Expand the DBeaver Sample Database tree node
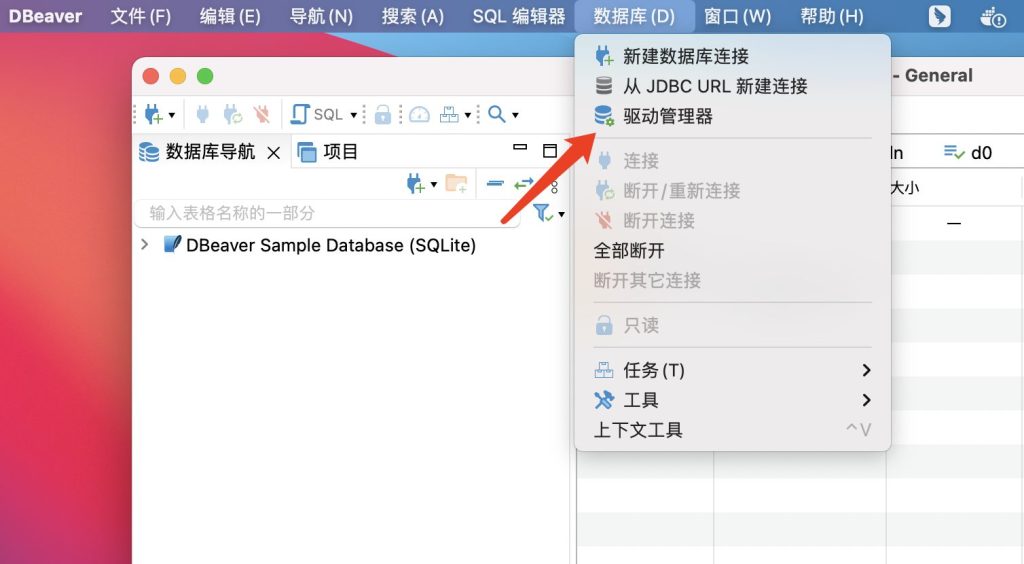This screenshot has width=1024, height=564. [x=145, y=245]
